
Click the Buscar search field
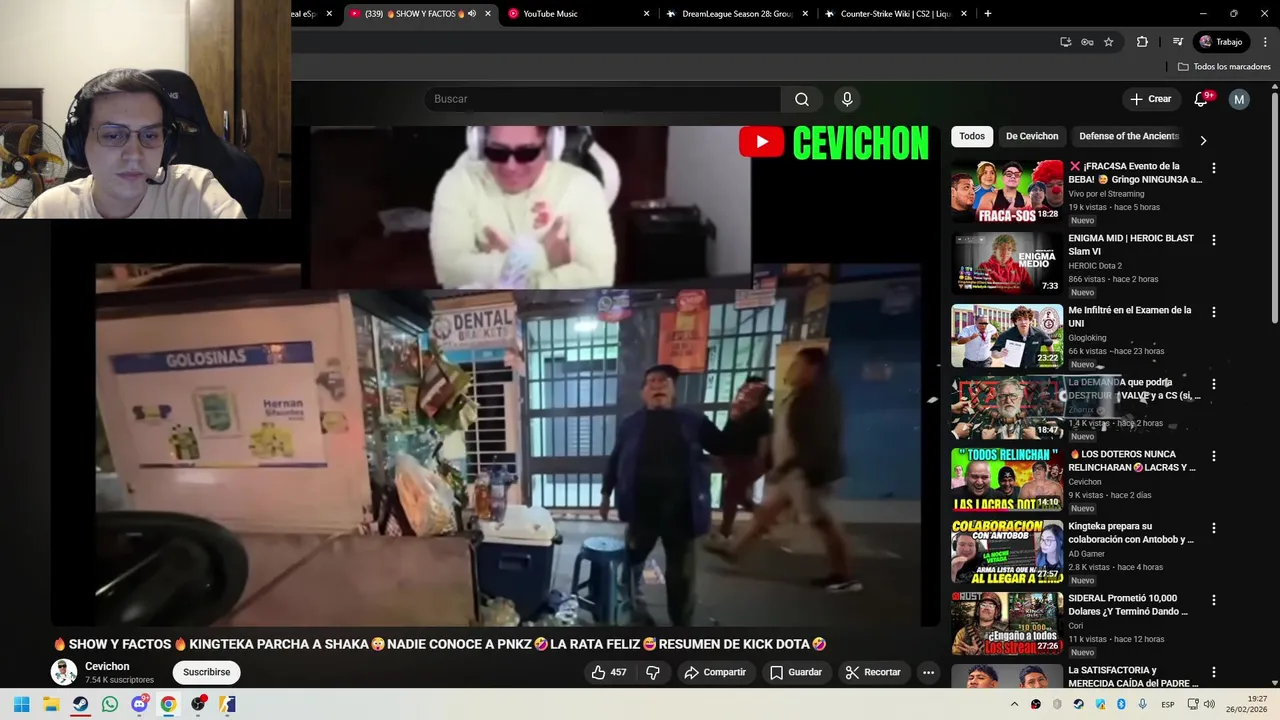coord(603,99)
